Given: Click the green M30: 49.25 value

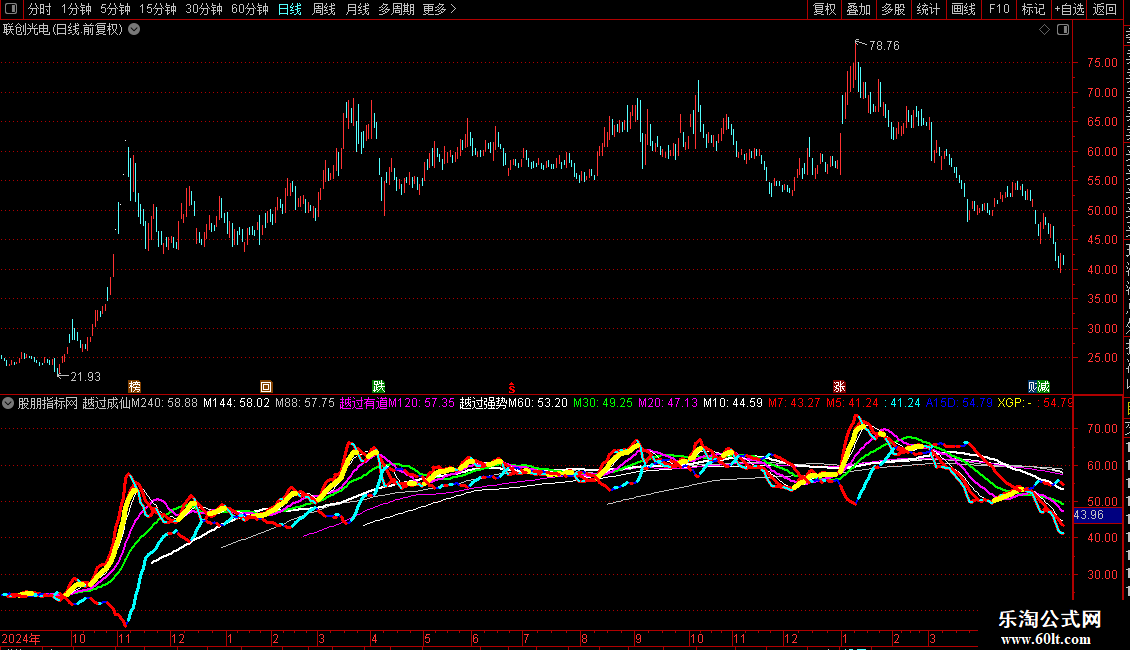Looking at the screenshot, I should [602, 403].
